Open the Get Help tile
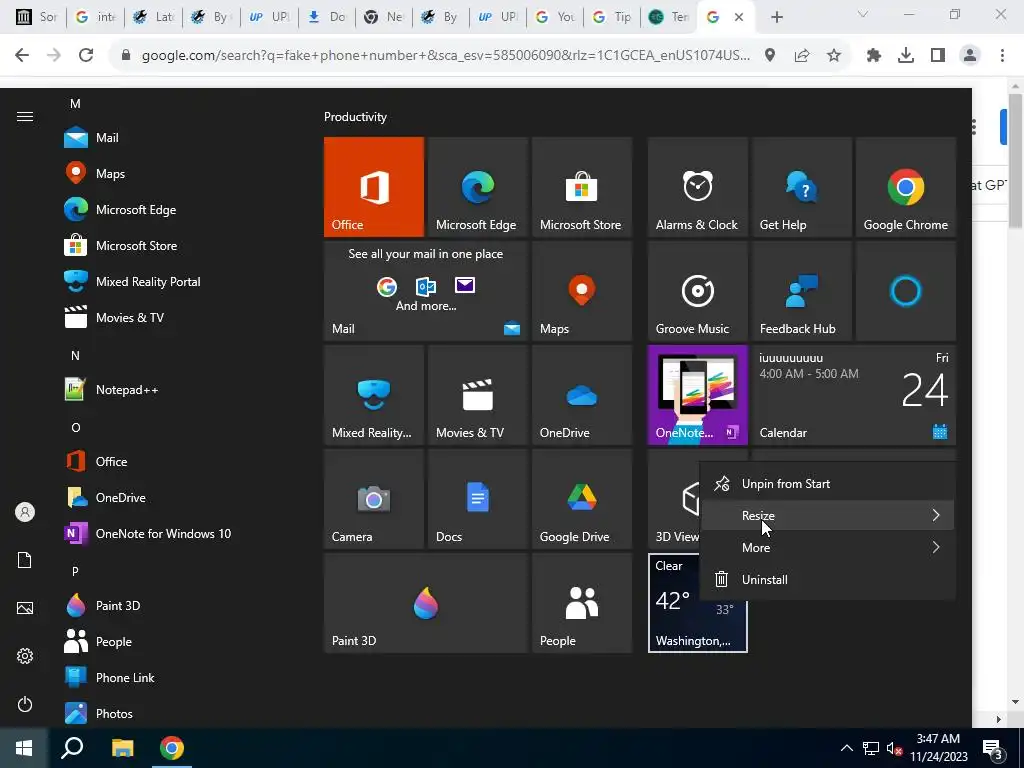This screenshot has width=1024, height=768. pos(801,187)
